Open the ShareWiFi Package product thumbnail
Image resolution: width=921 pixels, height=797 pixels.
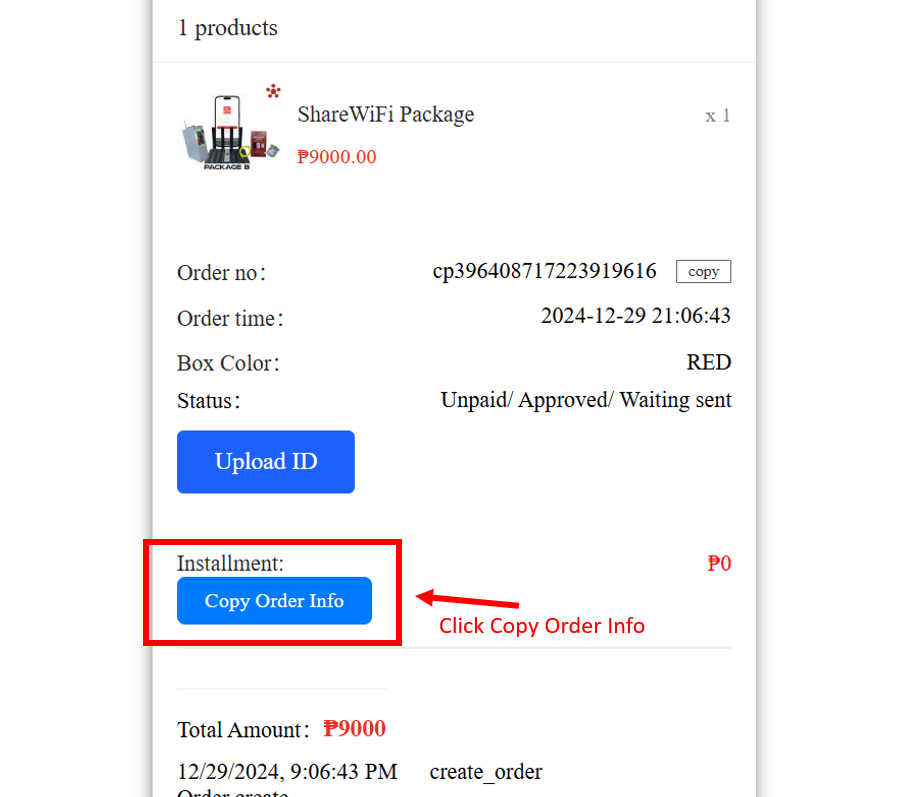click(x=230, y=132)
